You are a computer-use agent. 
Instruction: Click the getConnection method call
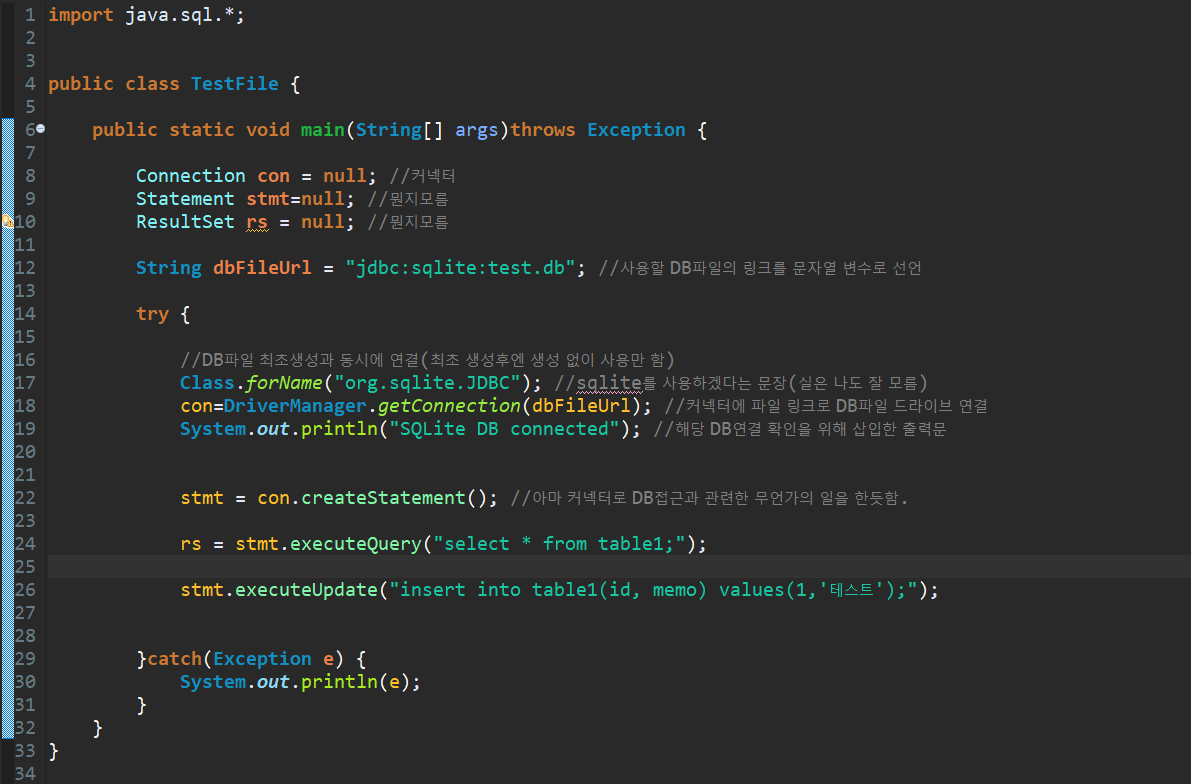(449, 406)
